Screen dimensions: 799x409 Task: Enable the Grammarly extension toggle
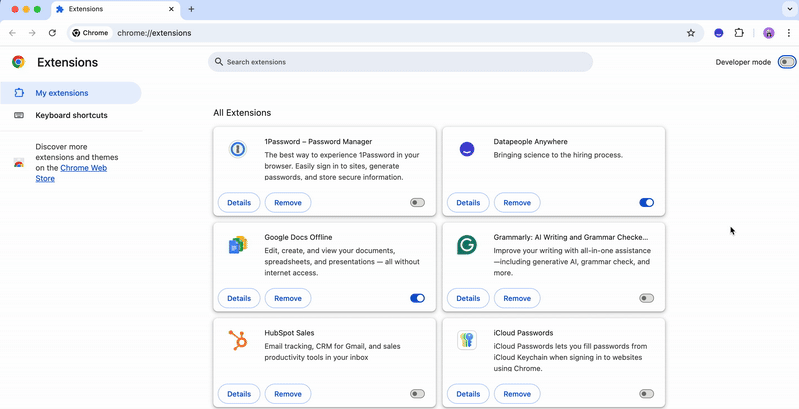coord(647,298)
